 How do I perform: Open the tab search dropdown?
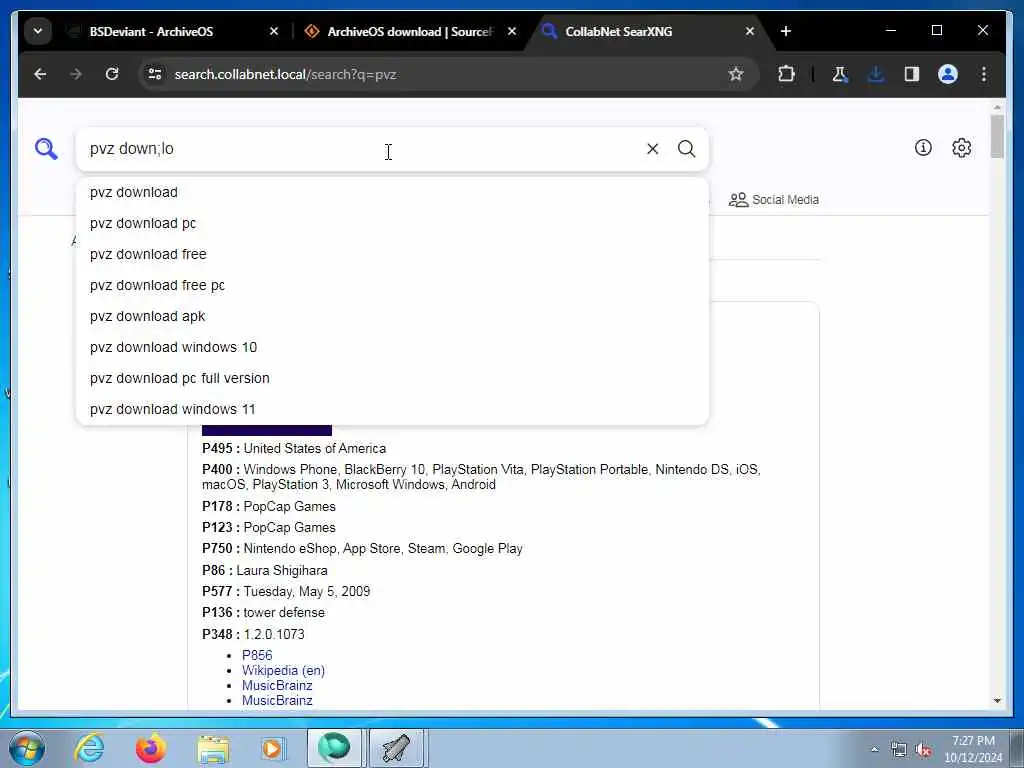coord(38,31)
